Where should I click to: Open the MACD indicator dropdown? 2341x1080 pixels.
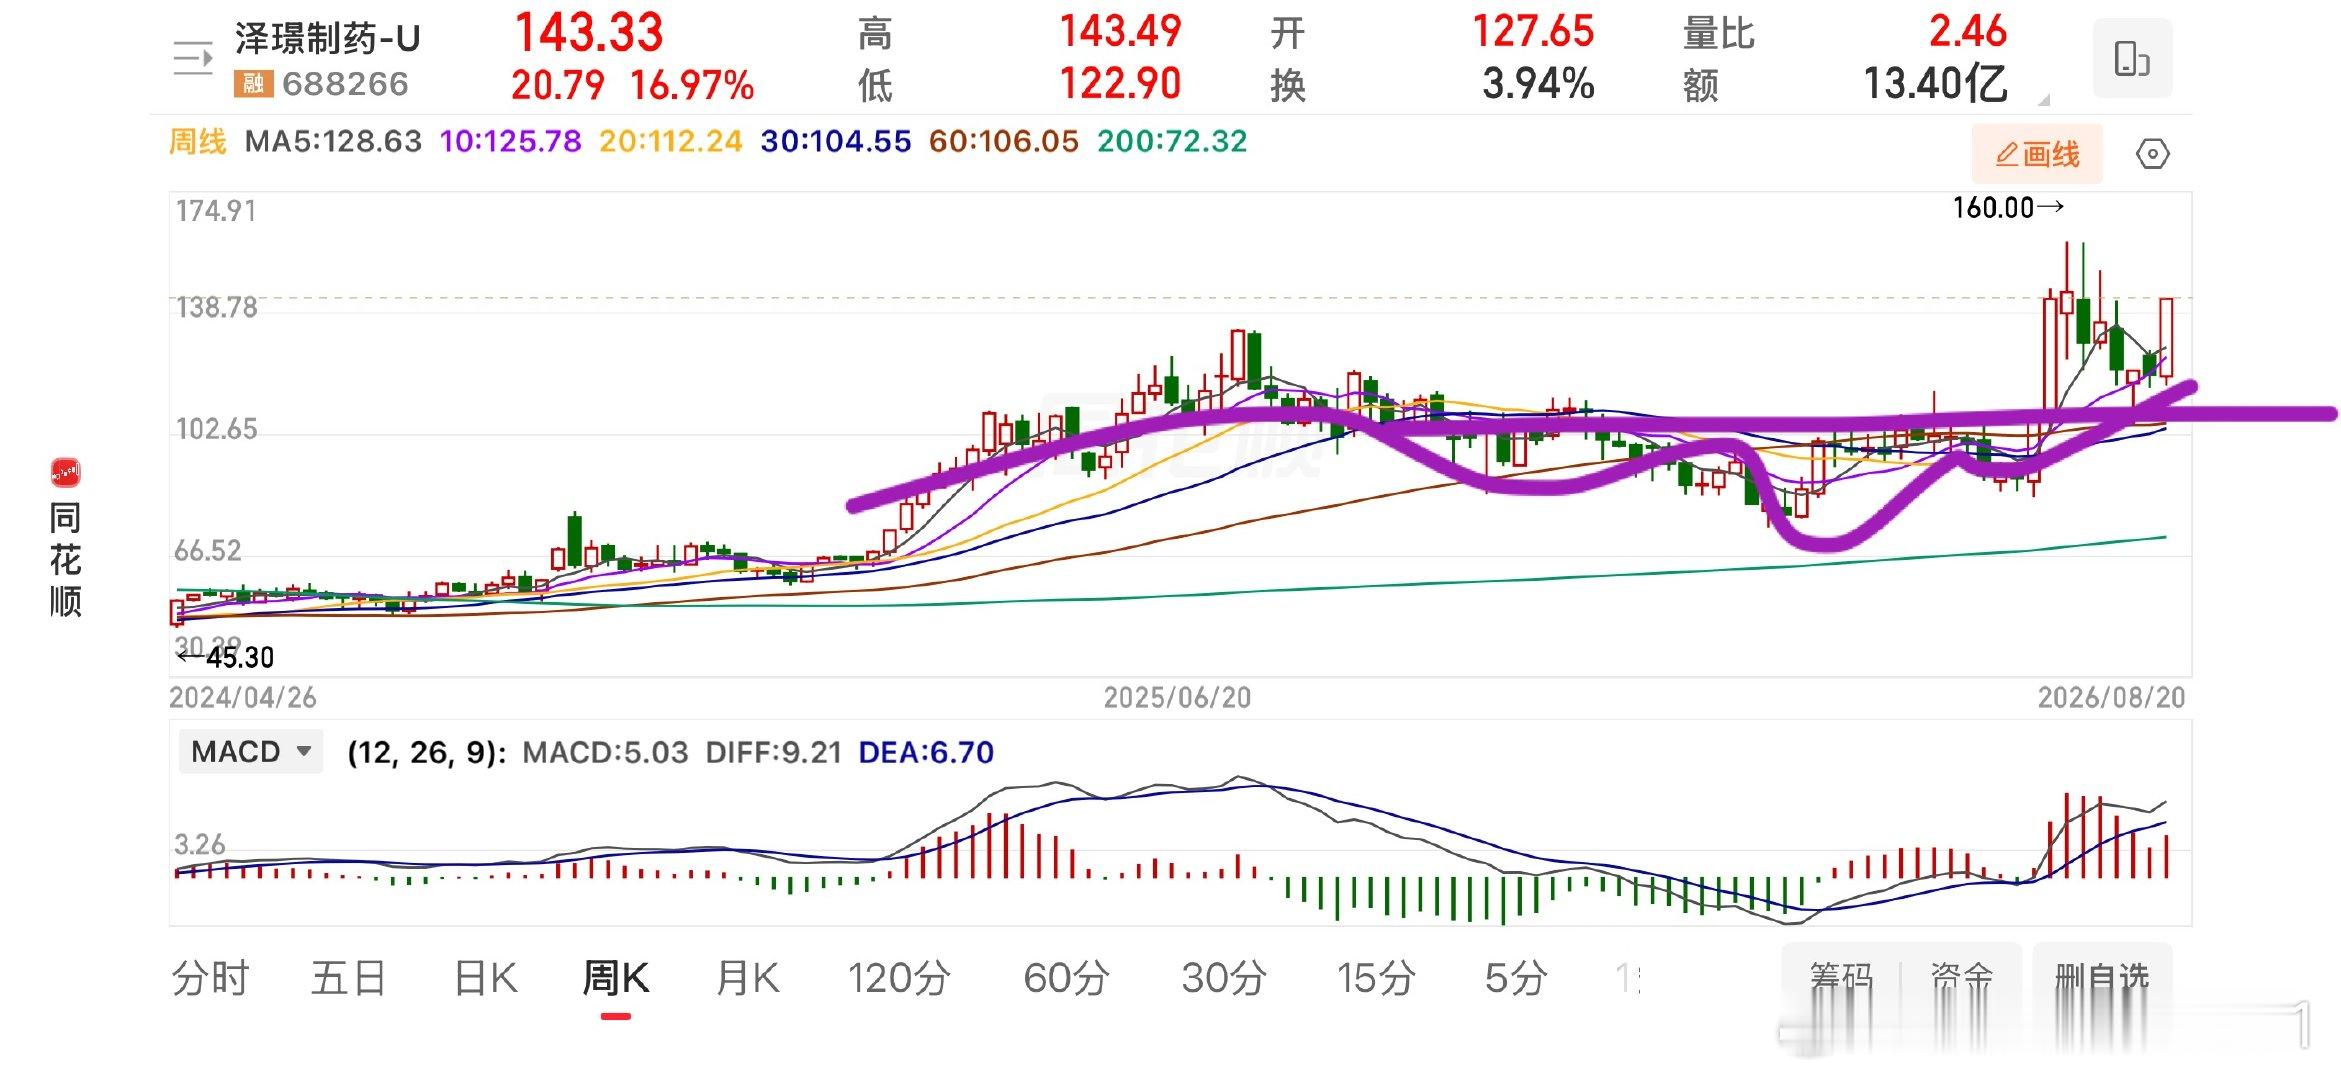click(250, 752)
